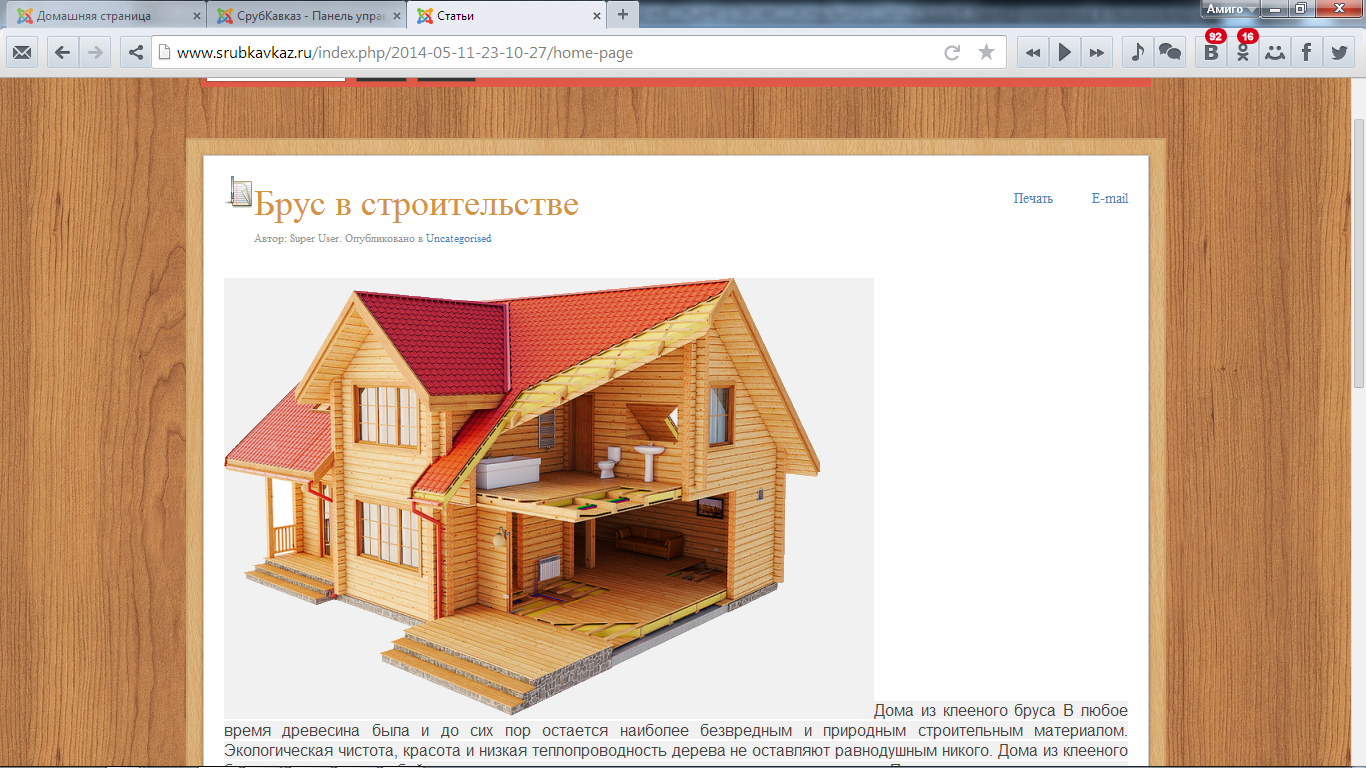
Task: Open the music note icon
Action: point(1137,53)
